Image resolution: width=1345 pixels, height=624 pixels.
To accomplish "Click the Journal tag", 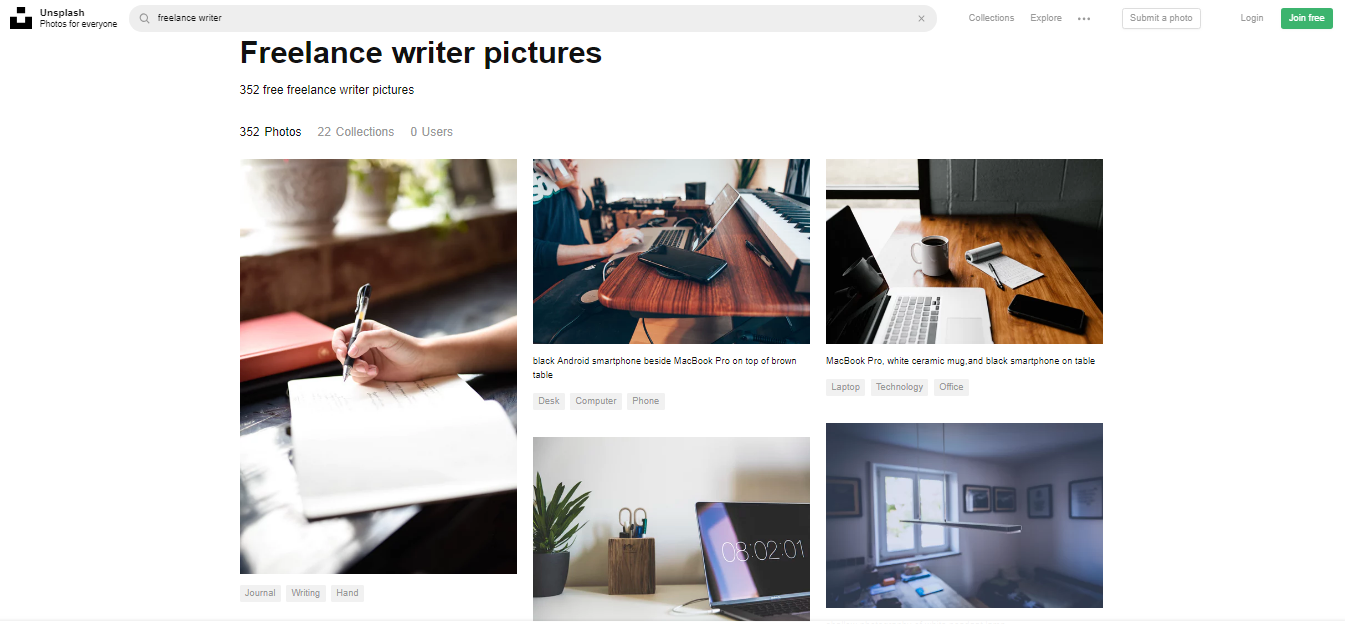I will [x=260, y=593].
